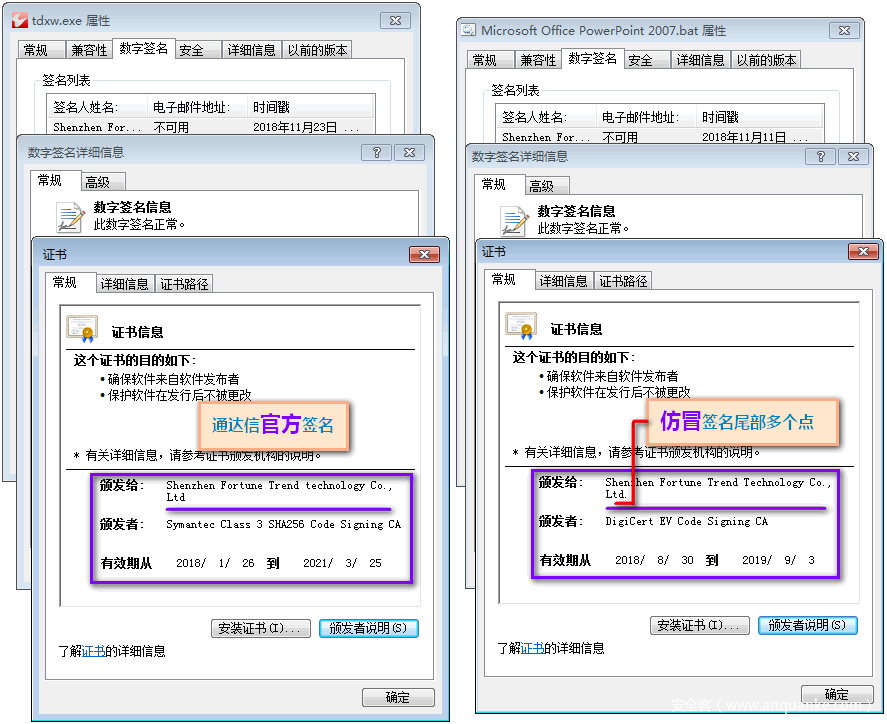The height and width of the screenshot is (724, 887).
Task: Open 兼容性 tab in PowerPoint 2007.bat properties
Action: click(x=538, y=59)
